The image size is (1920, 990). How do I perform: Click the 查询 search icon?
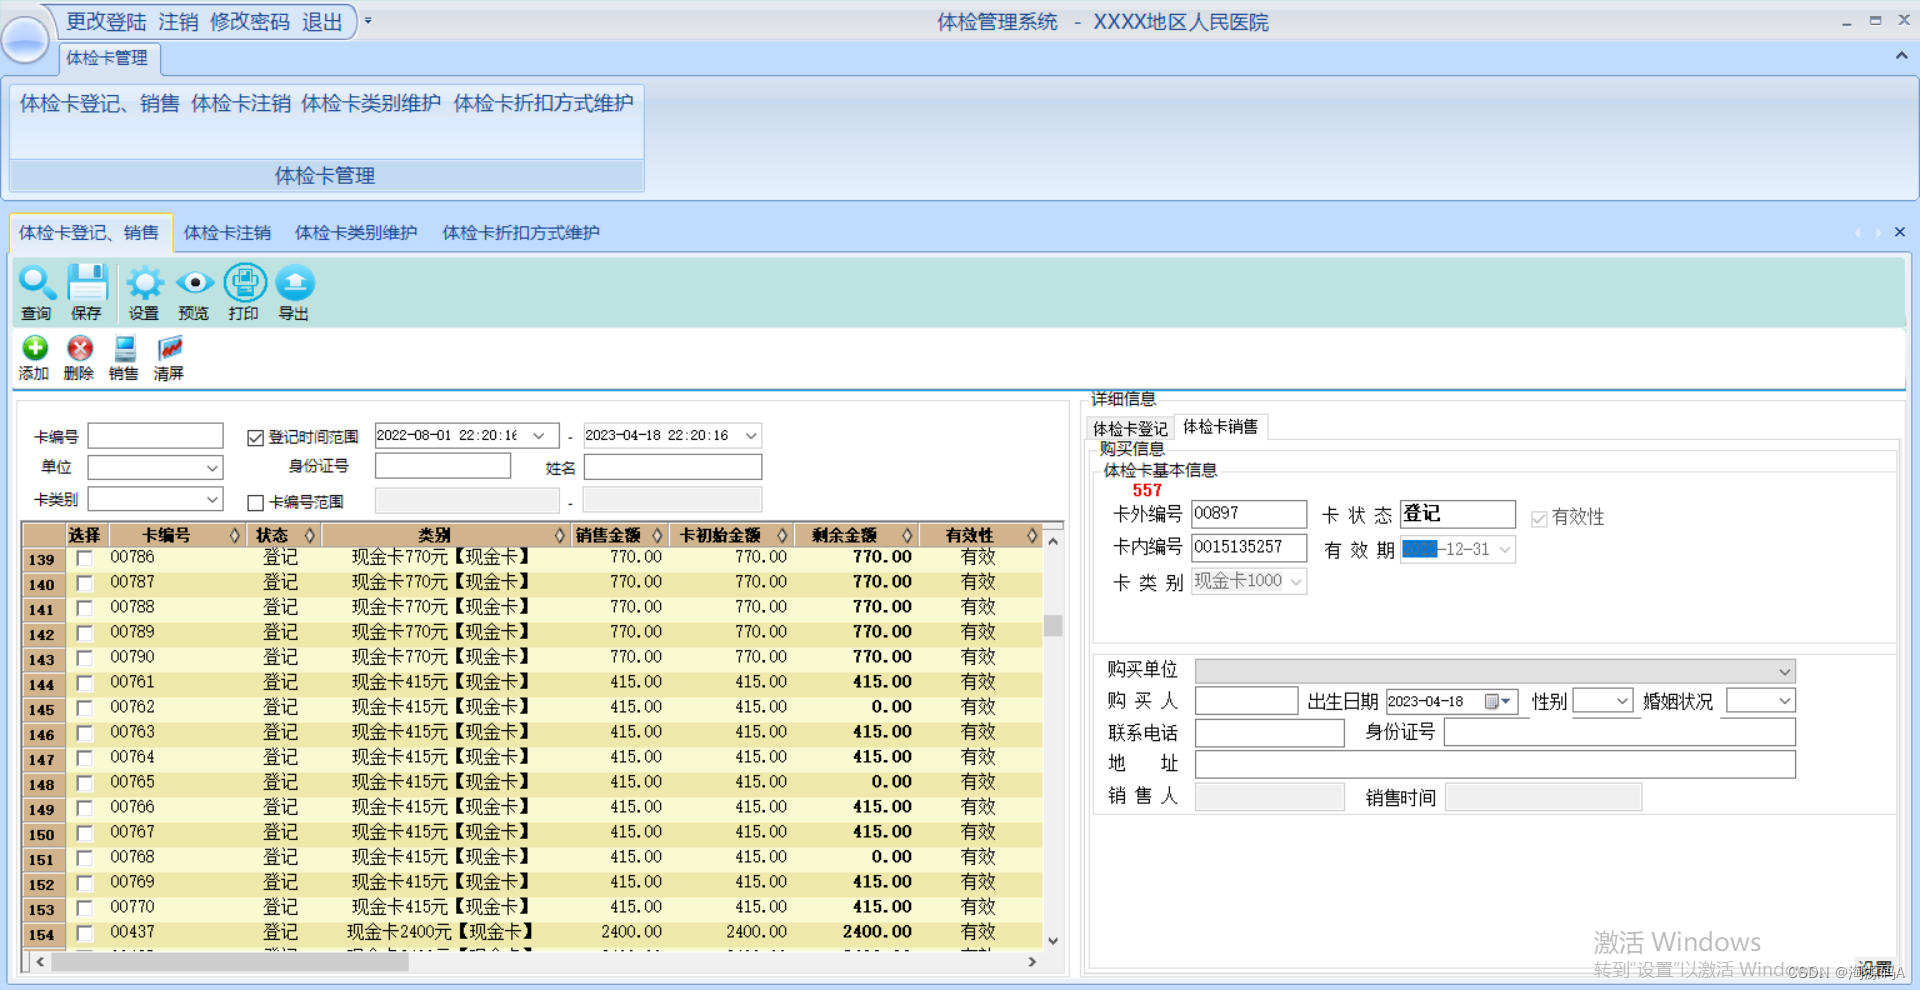coord(37,283)
